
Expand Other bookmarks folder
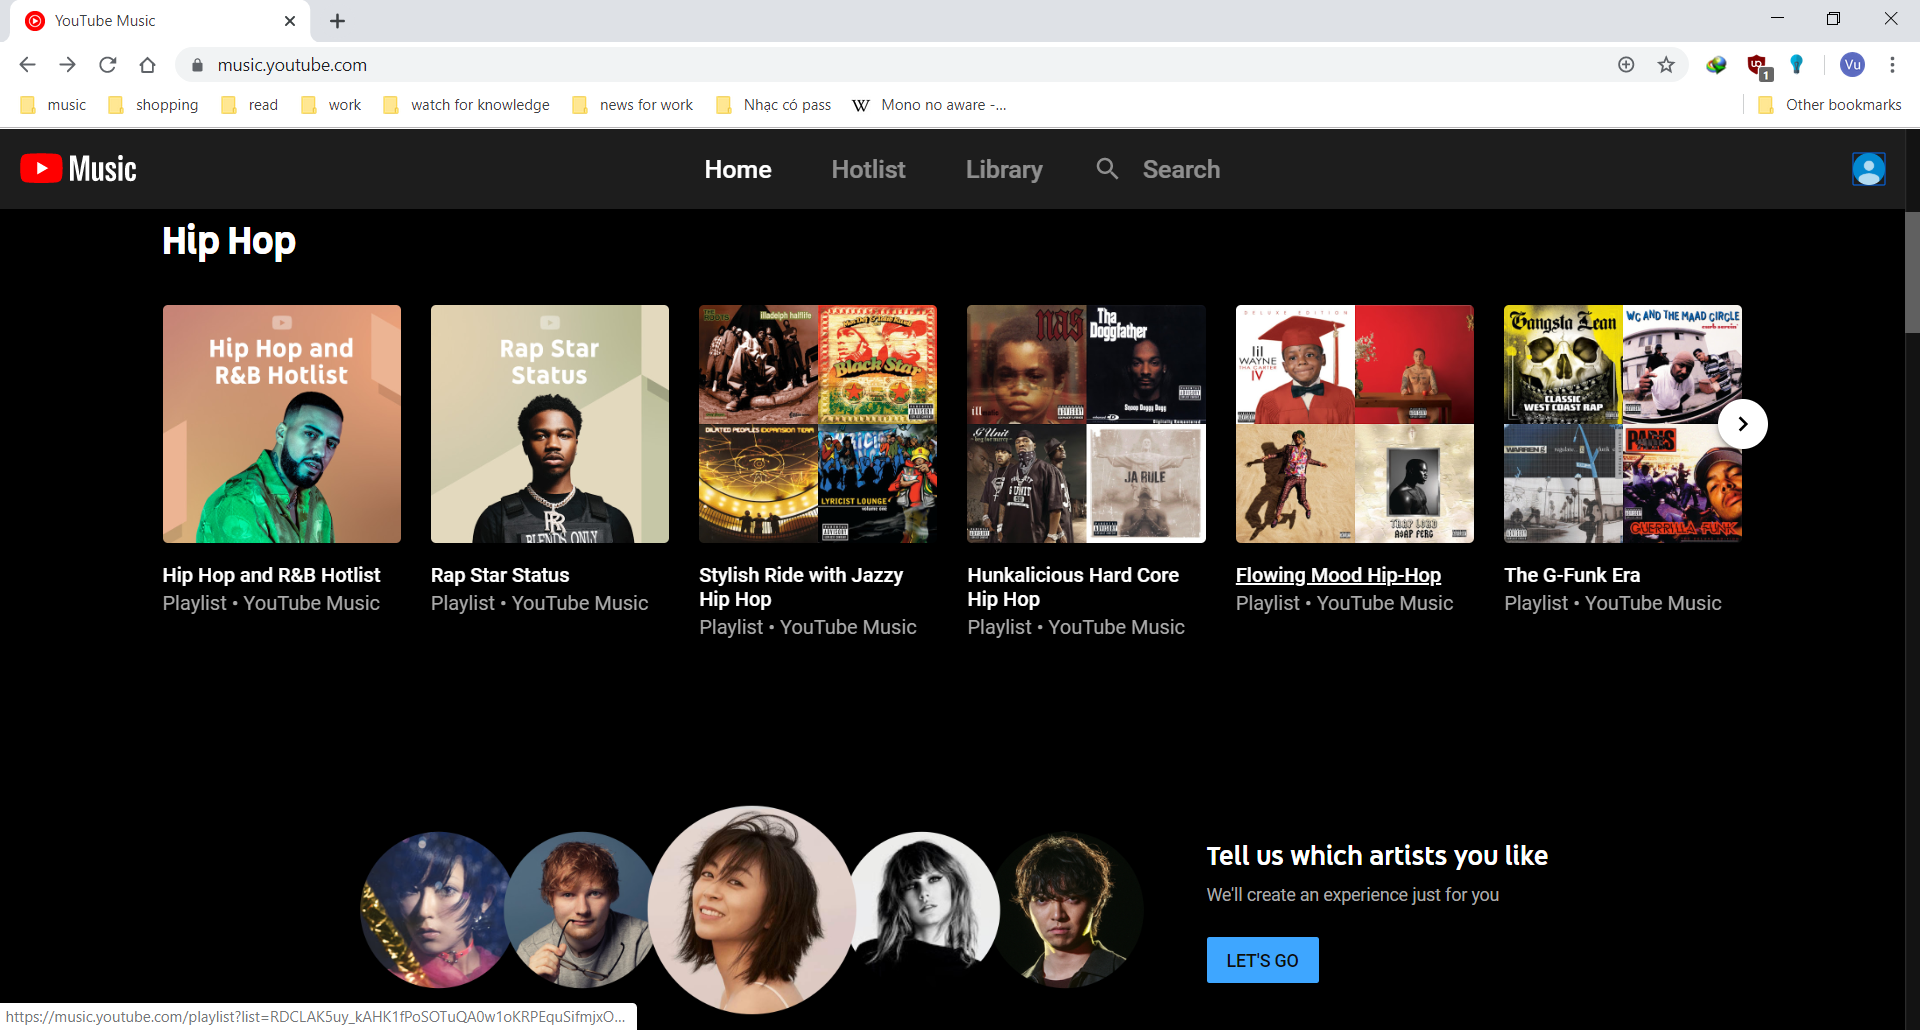[1829, 105]
